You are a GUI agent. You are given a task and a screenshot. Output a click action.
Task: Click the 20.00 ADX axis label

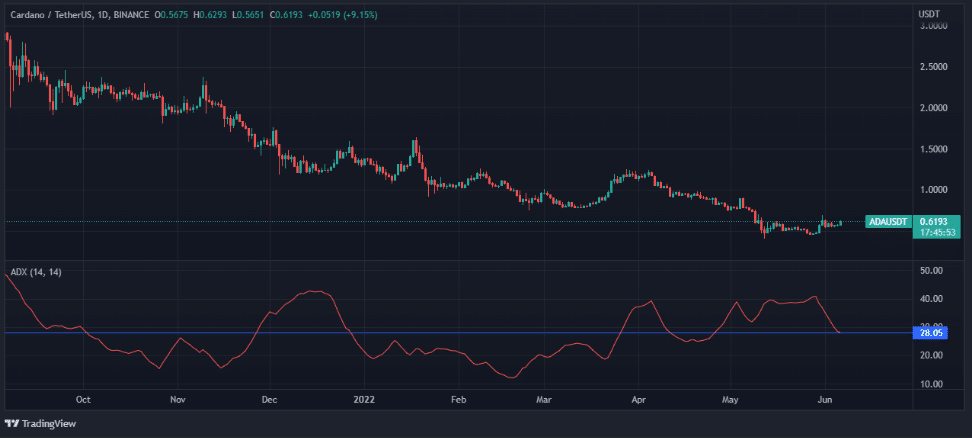point(932,356)
